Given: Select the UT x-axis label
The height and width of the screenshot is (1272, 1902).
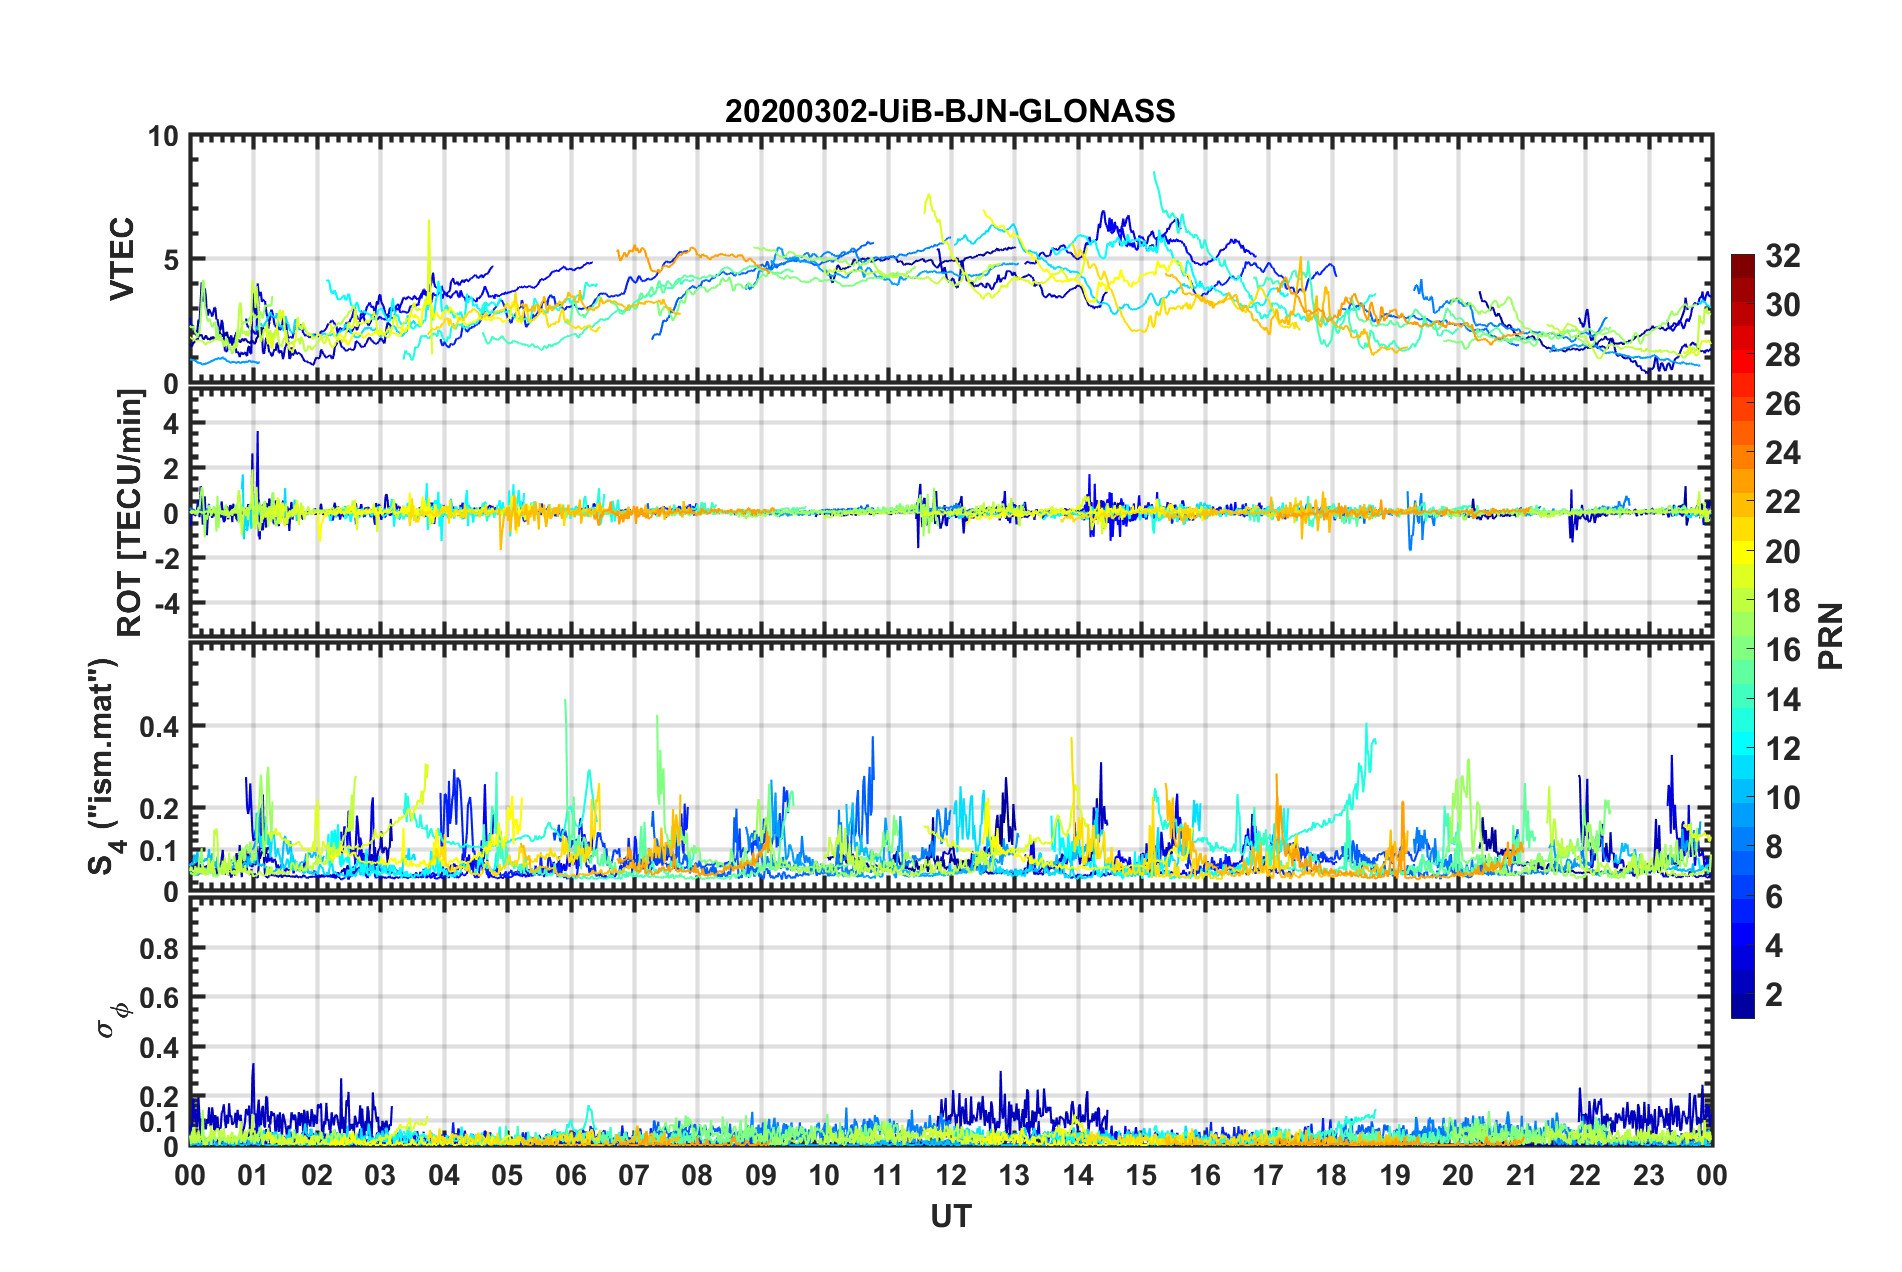Looking at the screenshot, I should pos(951,1215).
